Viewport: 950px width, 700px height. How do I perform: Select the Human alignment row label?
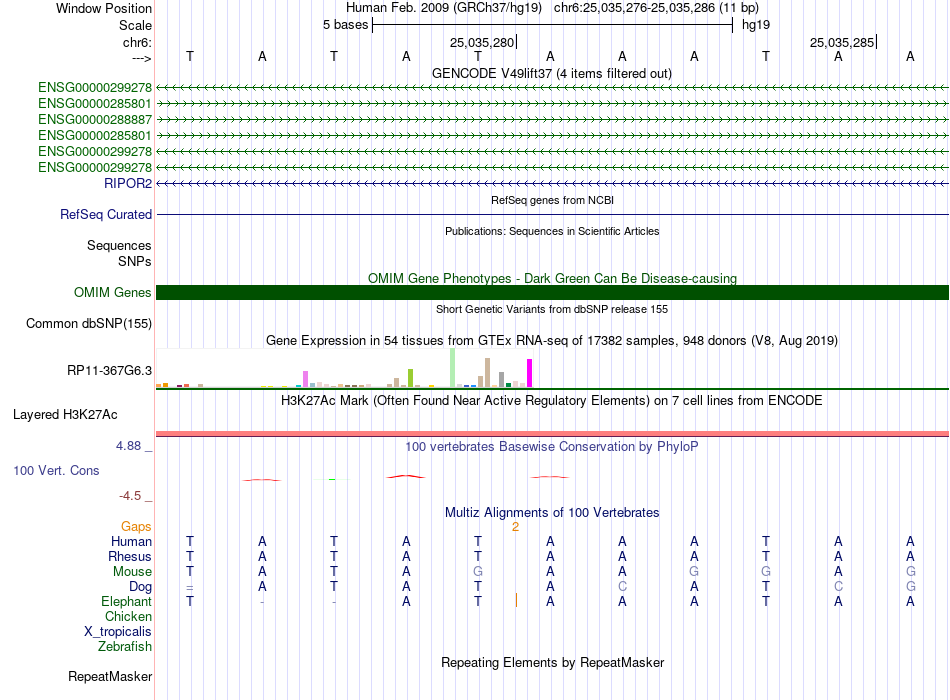coord(131,541)
